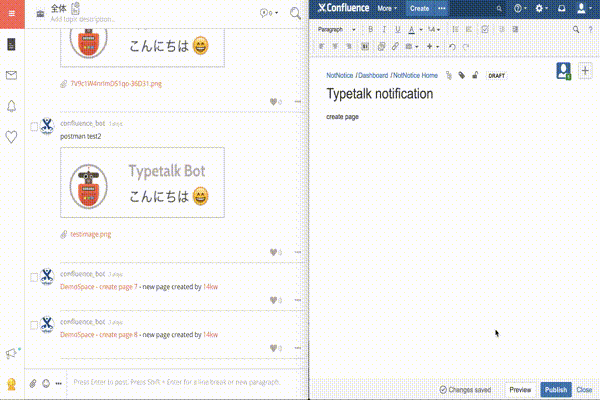Viewport: 600px width, 400px height.
Task: Click the search magnifier in Typetalk header
Action: (x=295, y=13)
